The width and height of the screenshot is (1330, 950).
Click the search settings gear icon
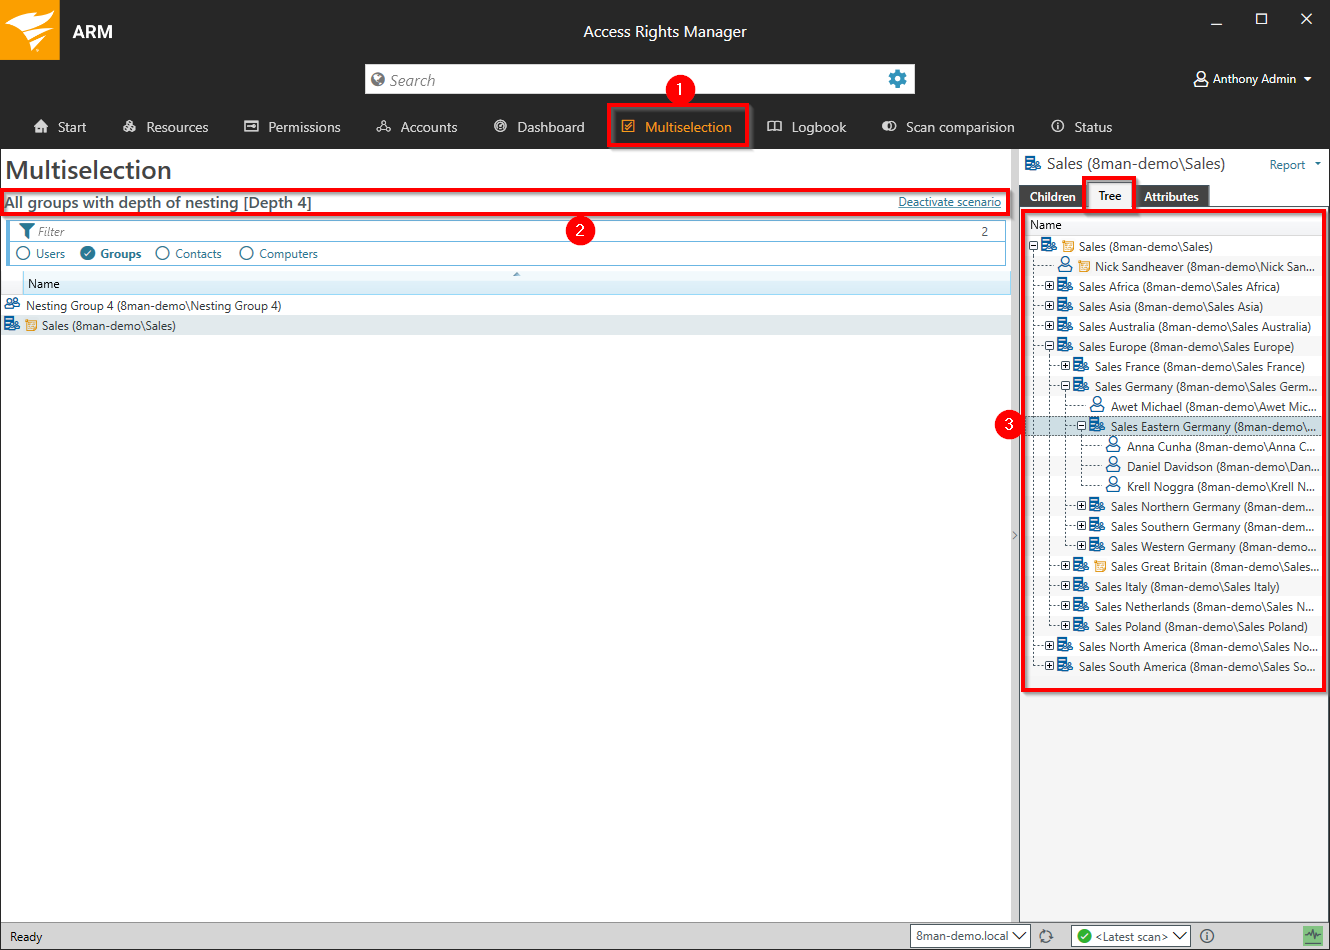897,79
